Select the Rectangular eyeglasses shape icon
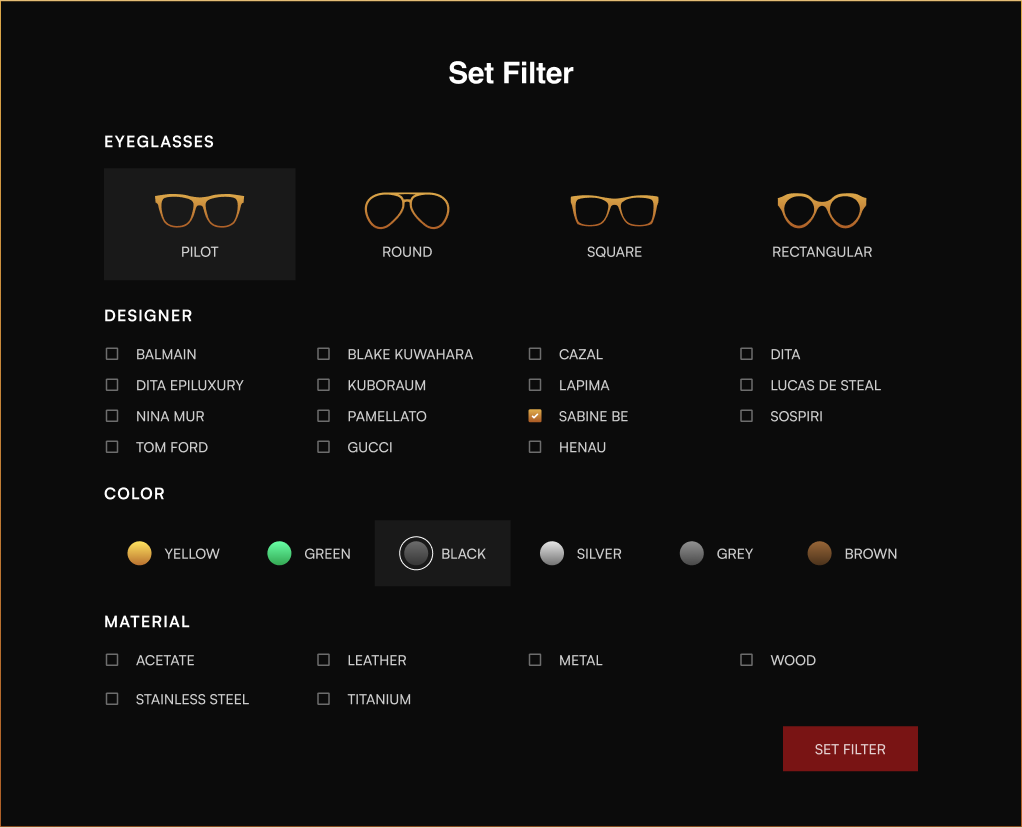The image size is (1022, 828). tap(822, 211)
